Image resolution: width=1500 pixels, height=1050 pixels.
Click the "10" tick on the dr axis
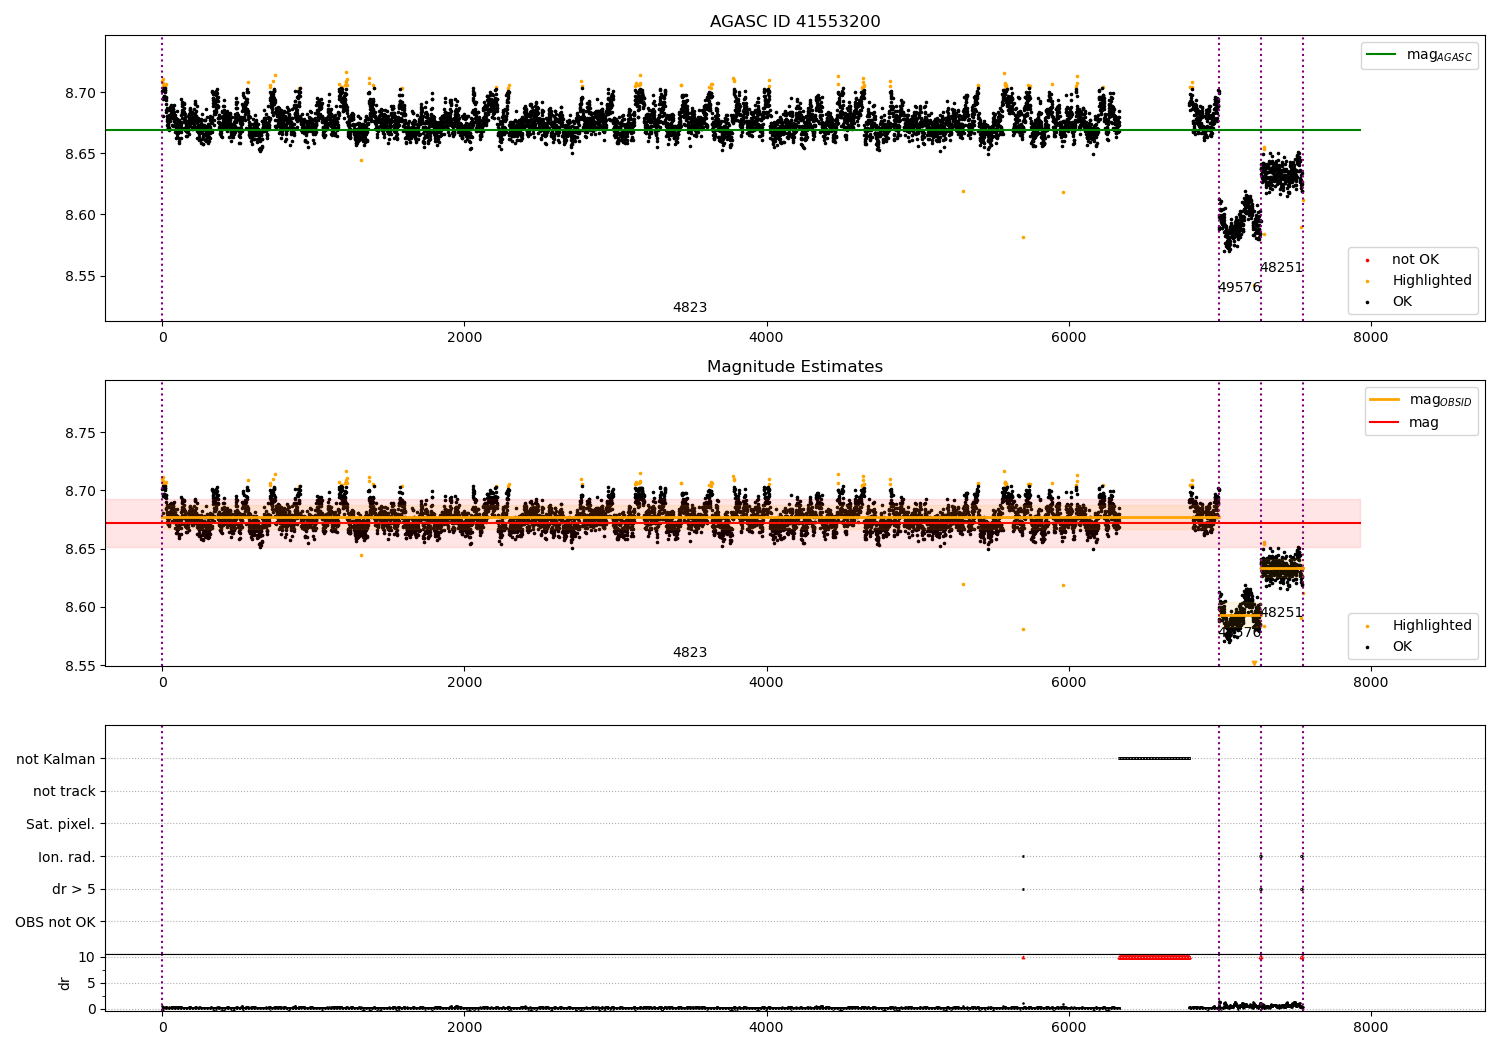click(x=87, y=957)
